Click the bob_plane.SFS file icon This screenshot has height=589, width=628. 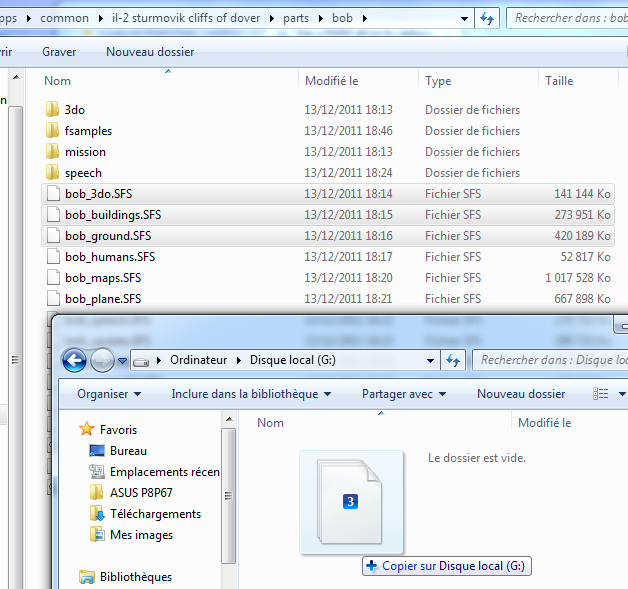(53, 299)
